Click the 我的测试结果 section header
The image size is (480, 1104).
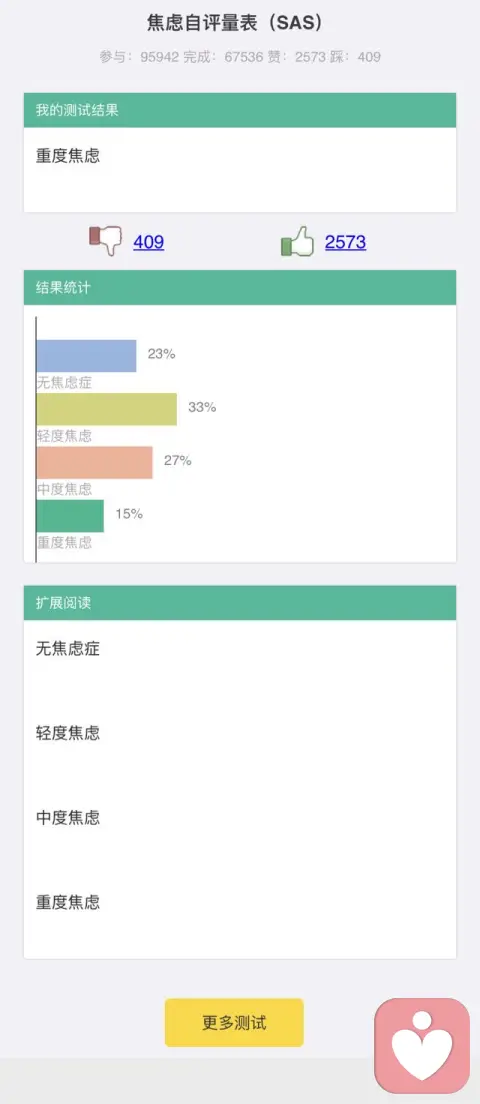[240, 110]
